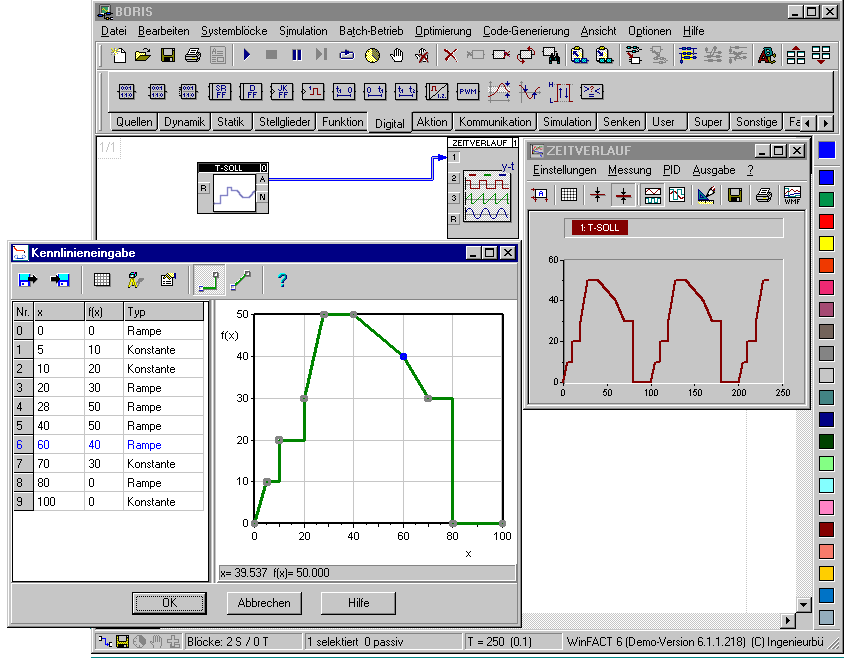Switch to the Kommunikation tab
844x658 pixels.
495,122
